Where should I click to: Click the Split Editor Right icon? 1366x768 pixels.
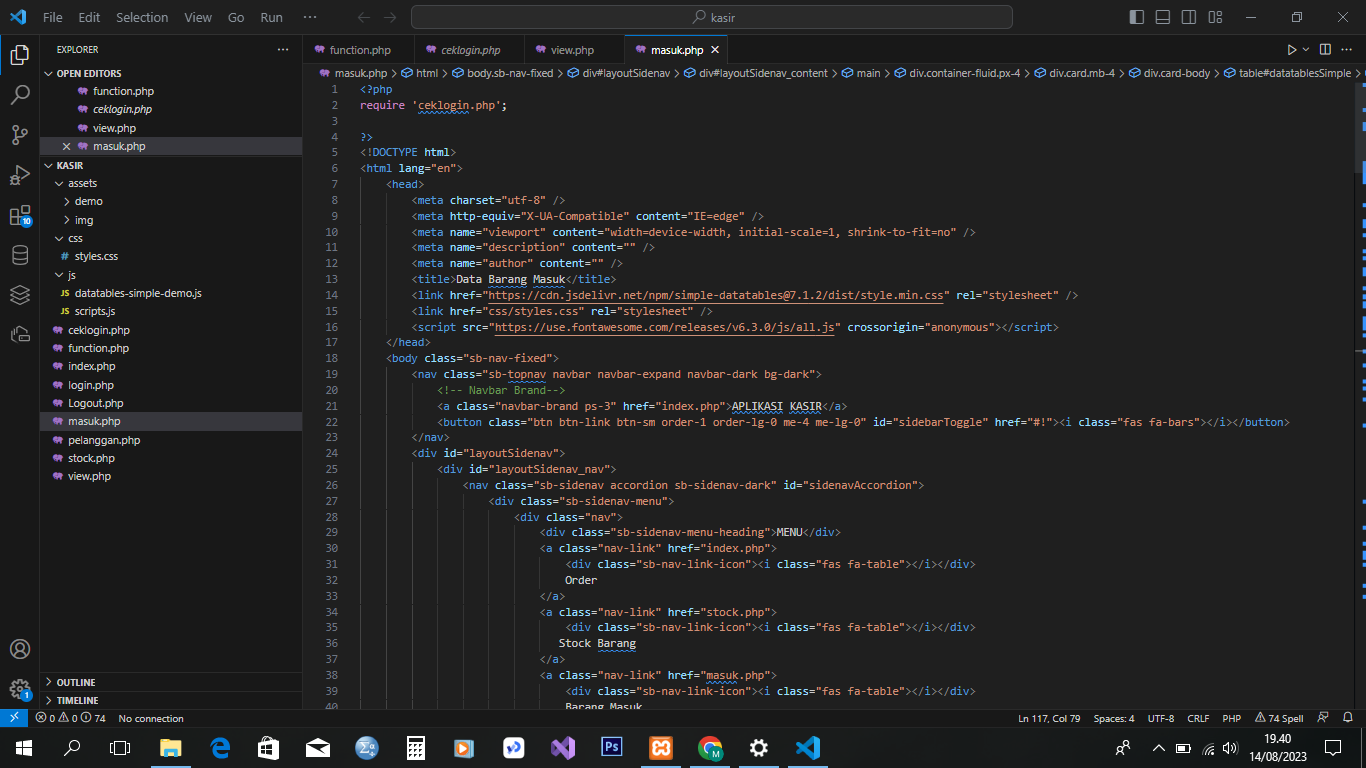point(1325,50)
